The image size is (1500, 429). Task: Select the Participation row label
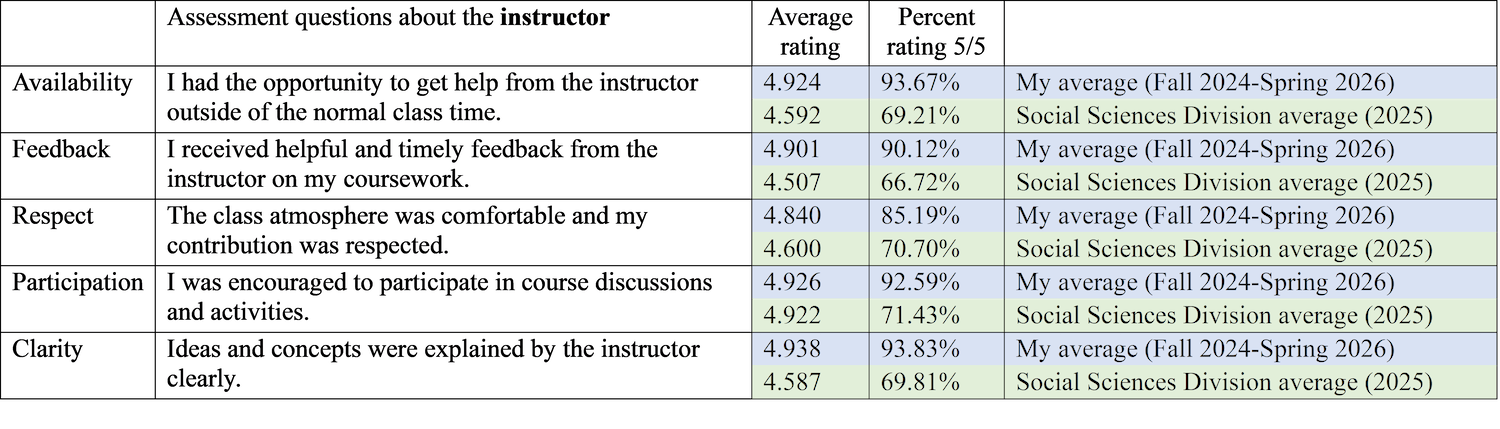click(x=78, y=283)
